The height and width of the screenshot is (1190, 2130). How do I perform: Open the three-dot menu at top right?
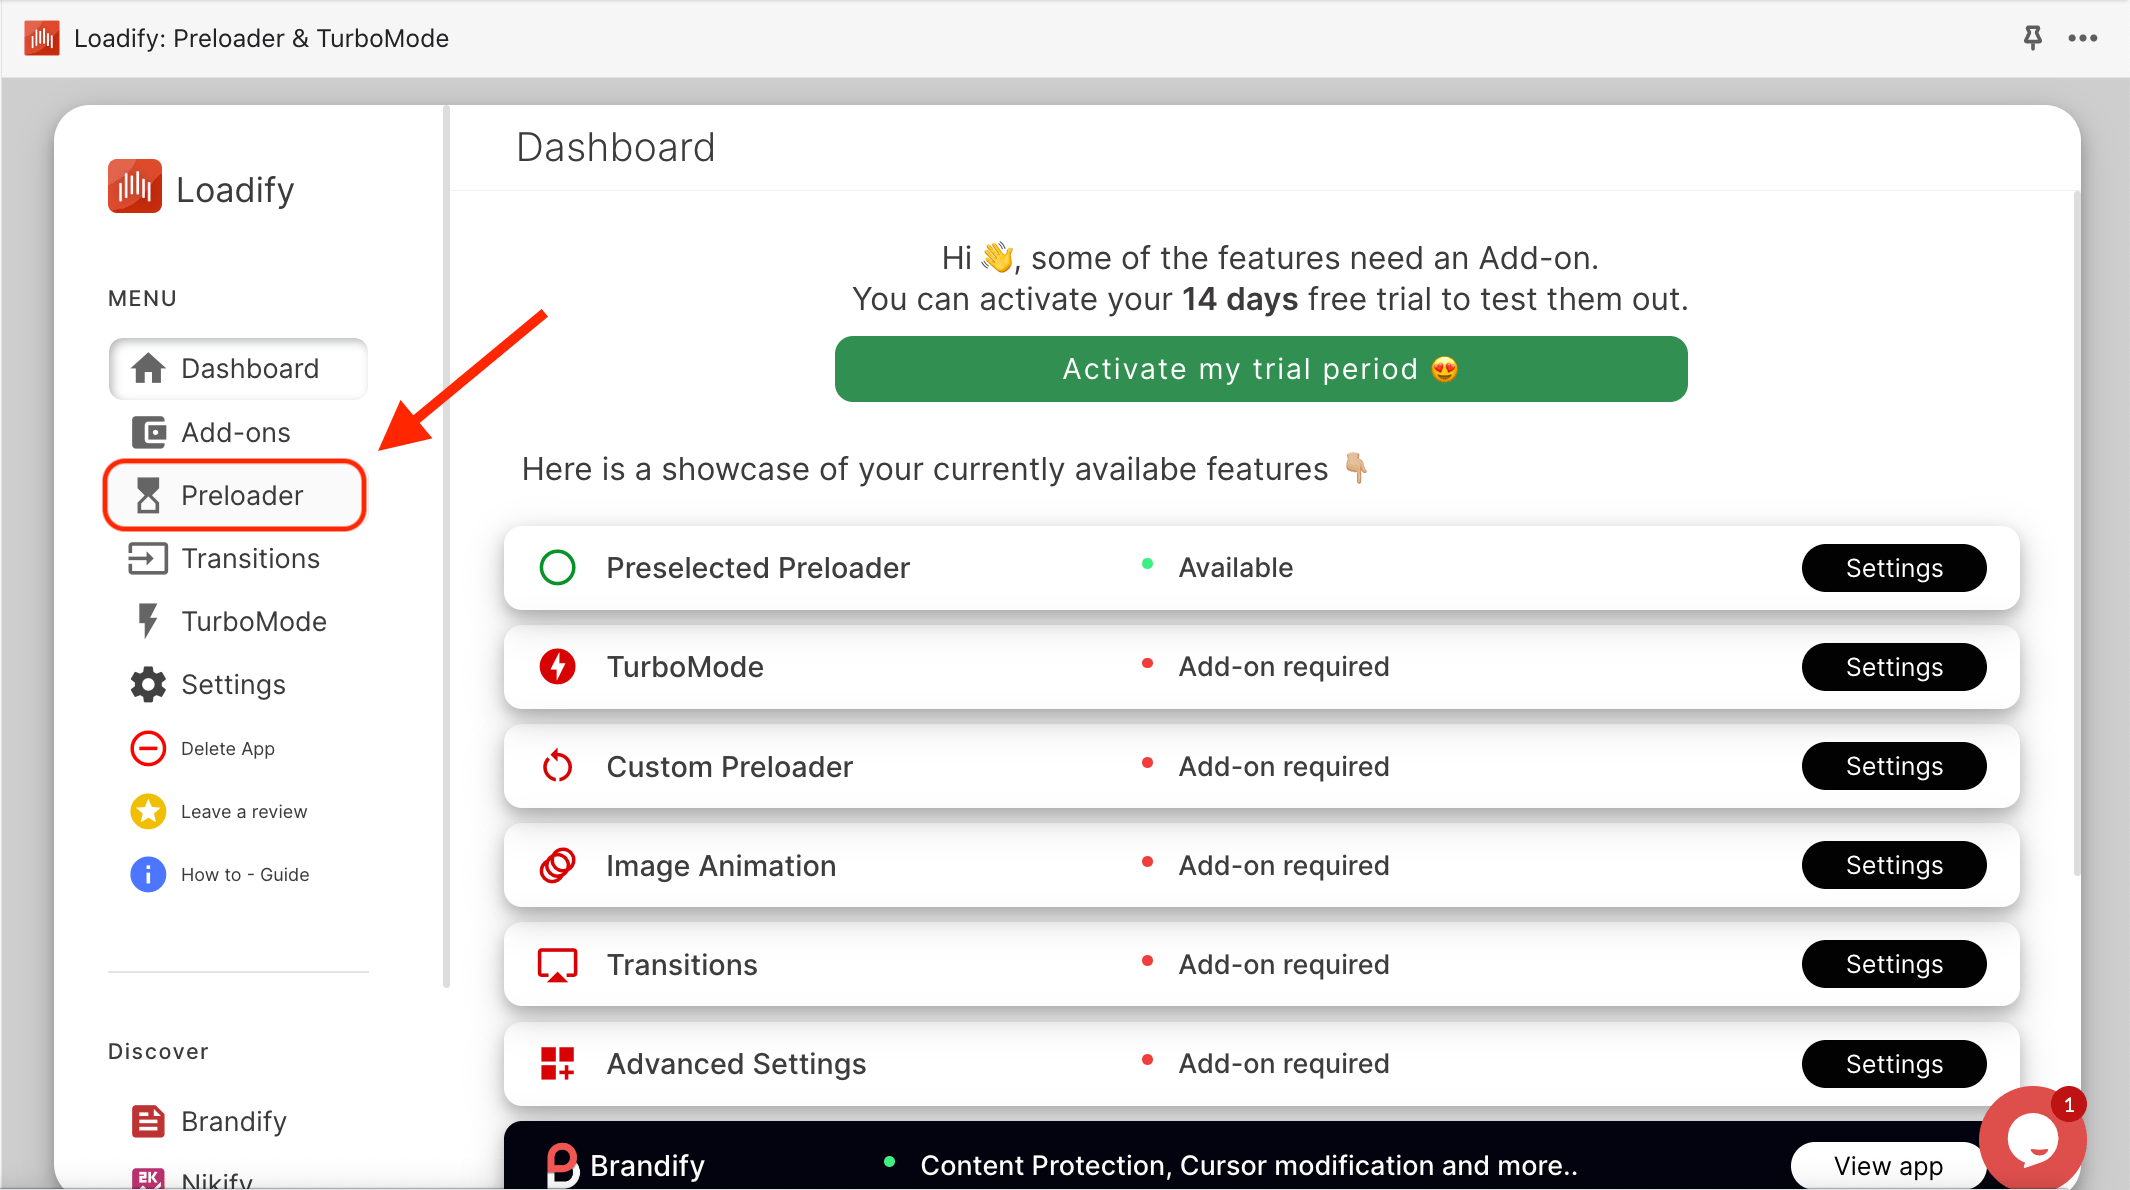(x=2083, y=37)
